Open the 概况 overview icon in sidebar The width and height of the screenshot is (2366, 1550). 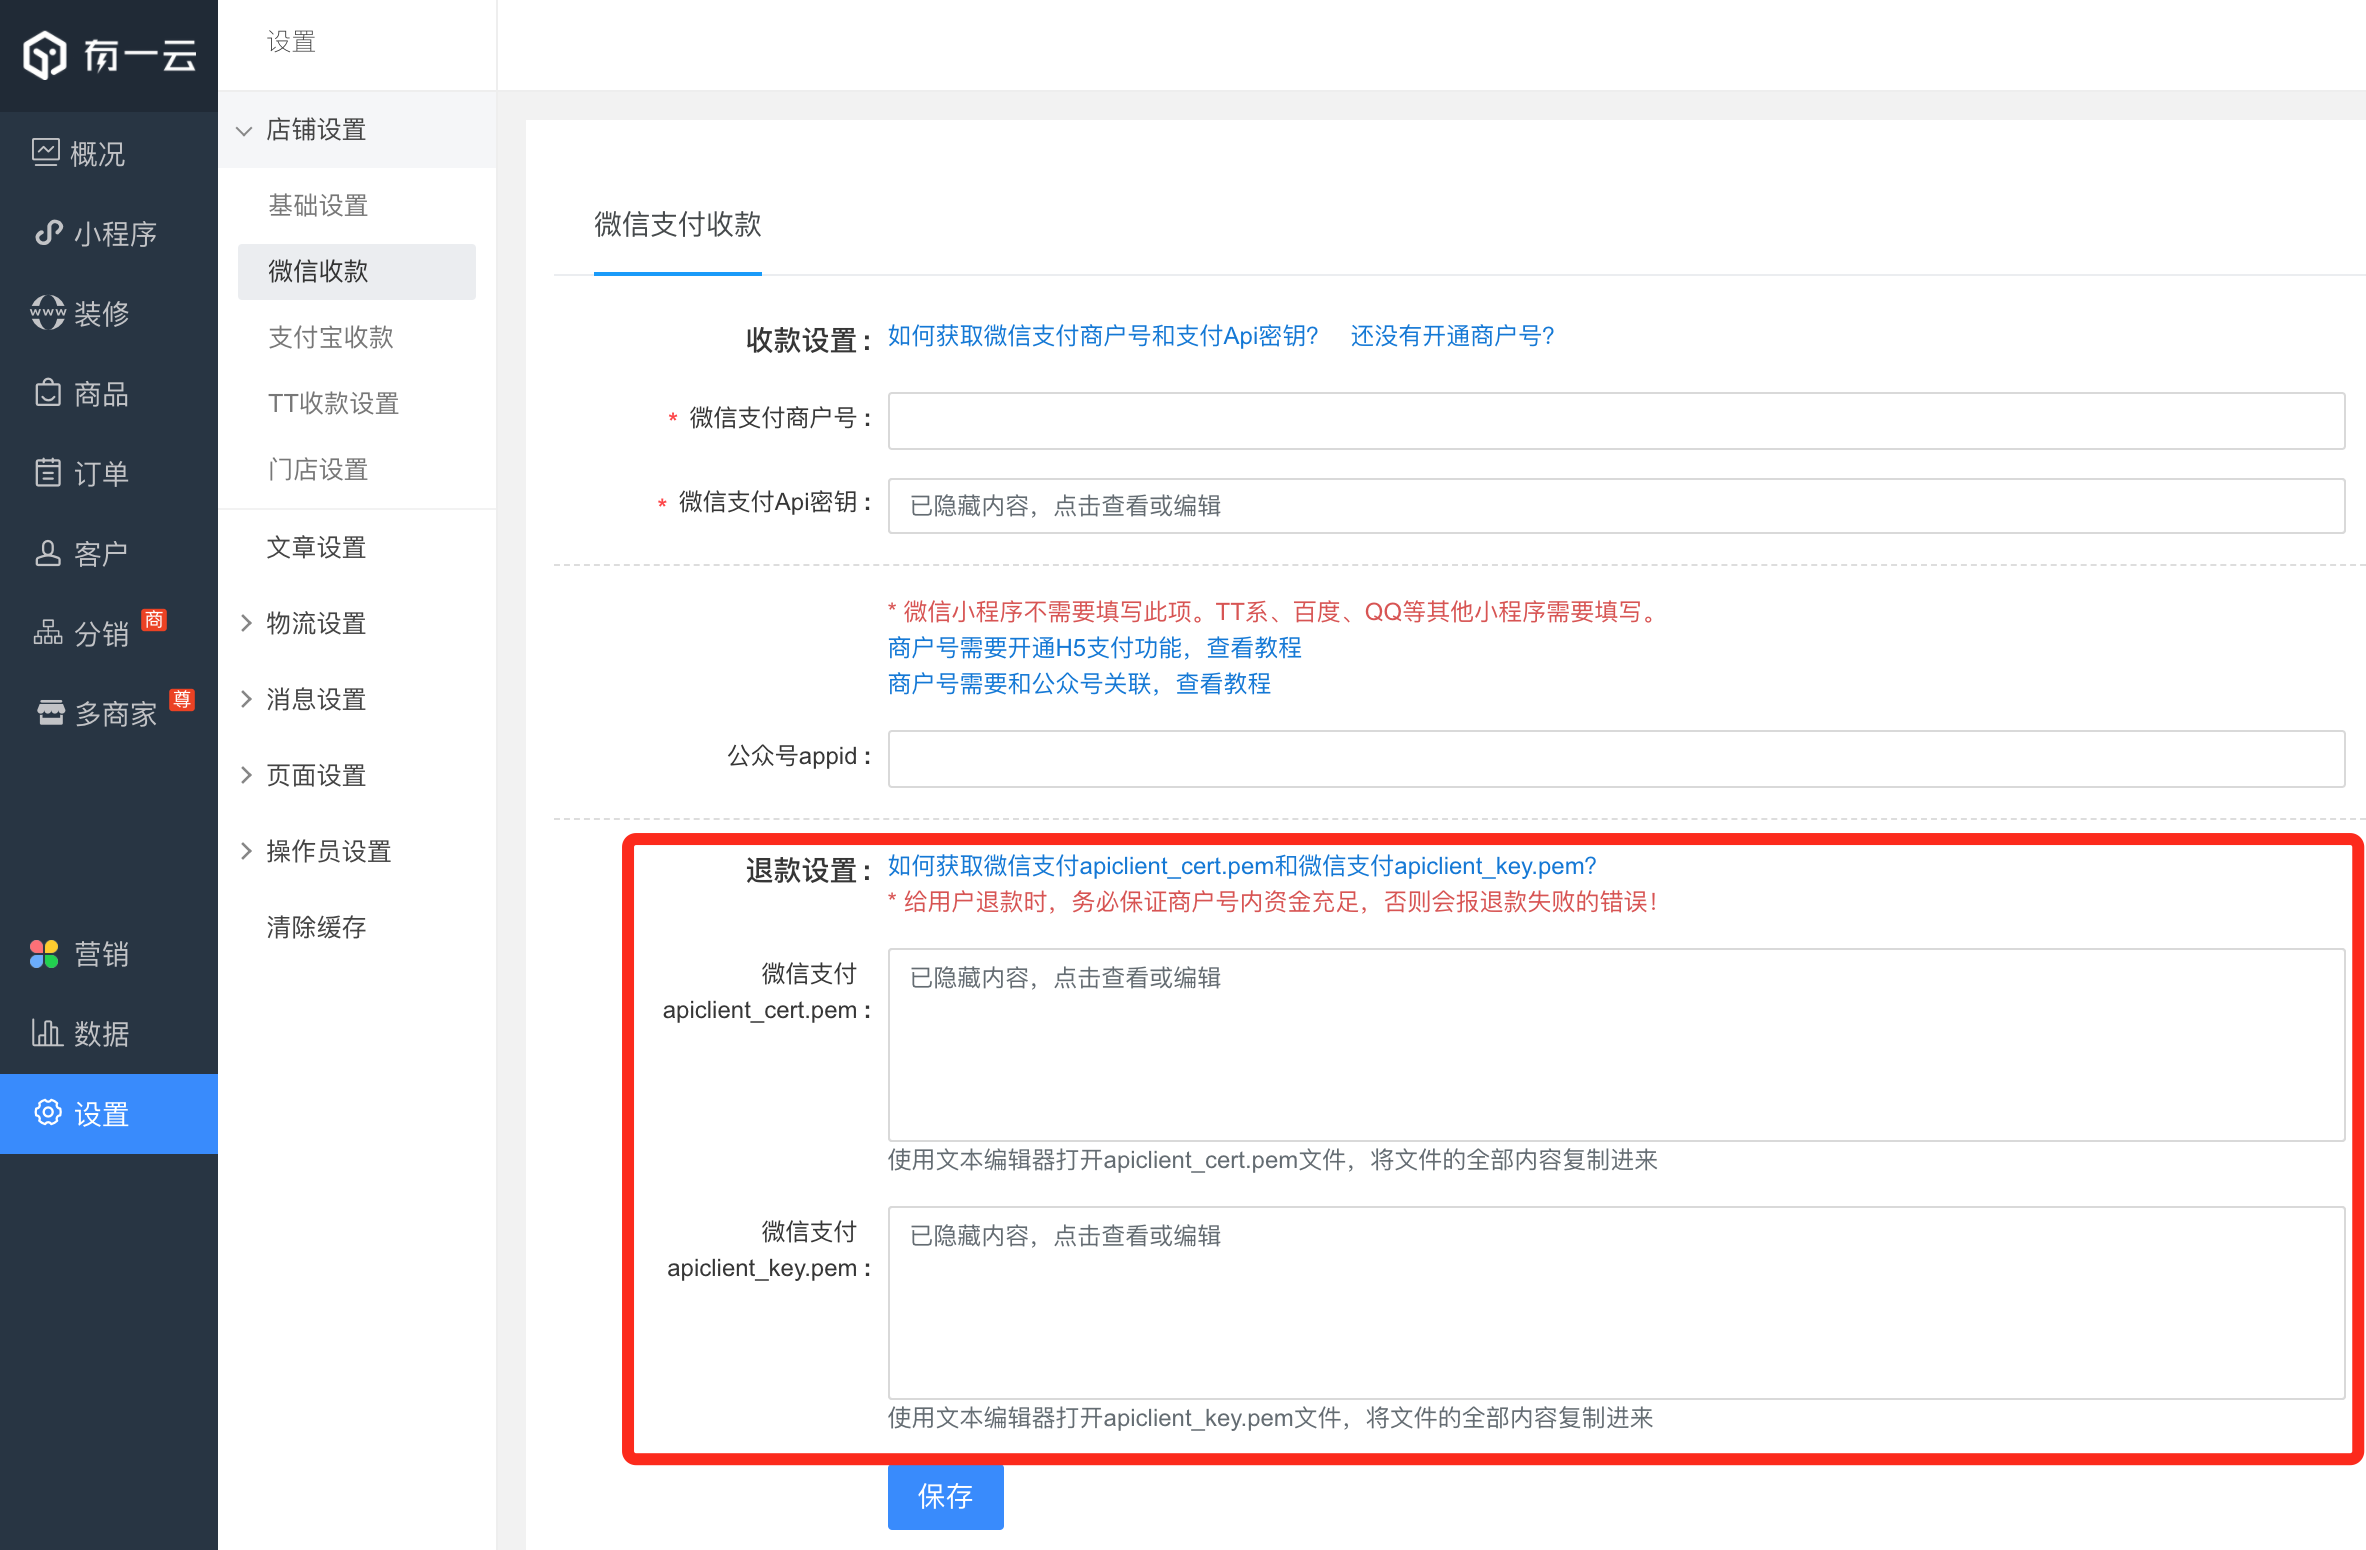pos(46,152)
